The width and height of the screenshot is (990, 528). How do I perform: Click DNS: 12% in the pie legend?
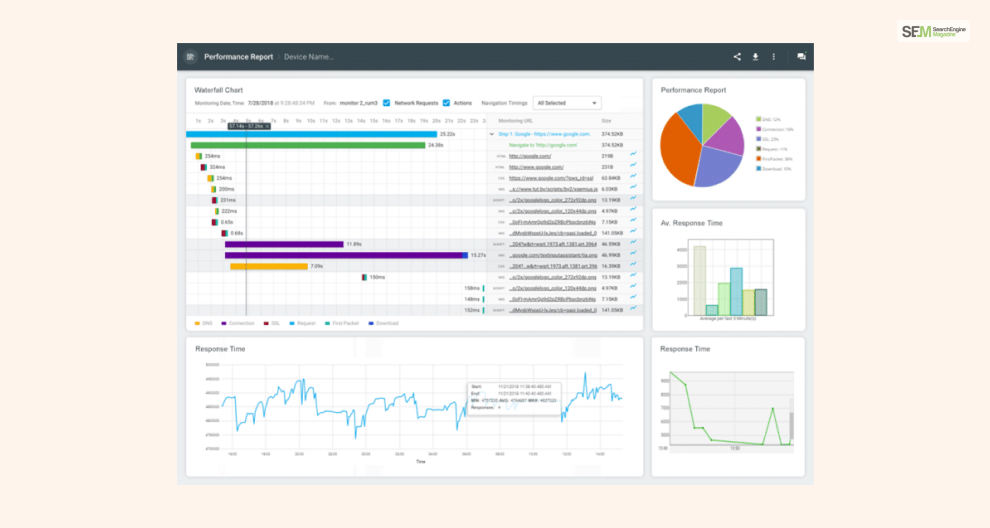pyautogui.click(x=768, y=119)
